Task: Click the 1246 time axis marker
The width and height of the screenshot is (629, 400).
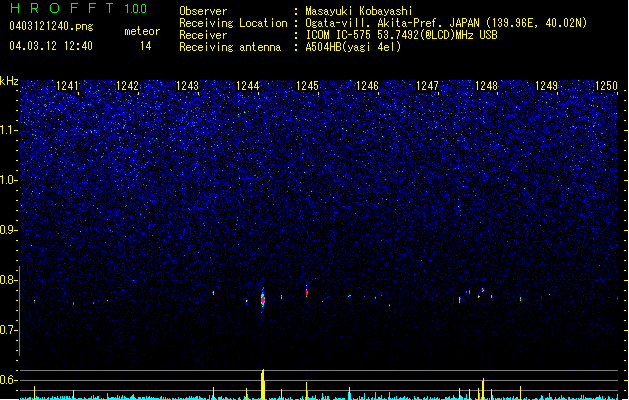Action: point(367,86)
